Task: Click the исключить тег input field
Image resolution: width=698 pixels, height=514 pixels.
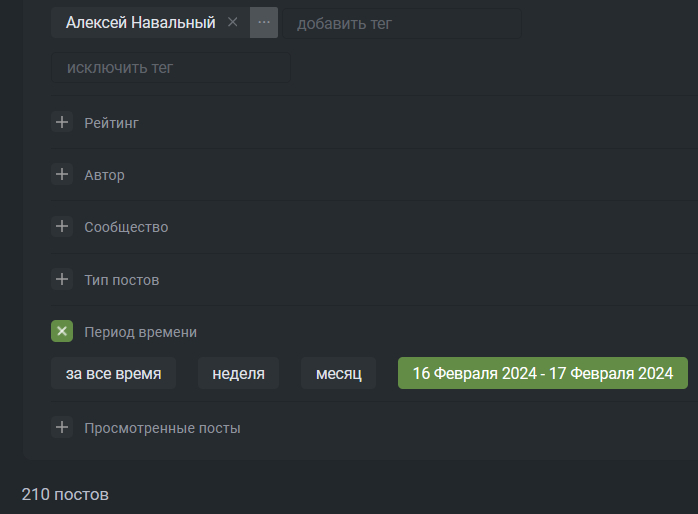Action: [170, 67]
